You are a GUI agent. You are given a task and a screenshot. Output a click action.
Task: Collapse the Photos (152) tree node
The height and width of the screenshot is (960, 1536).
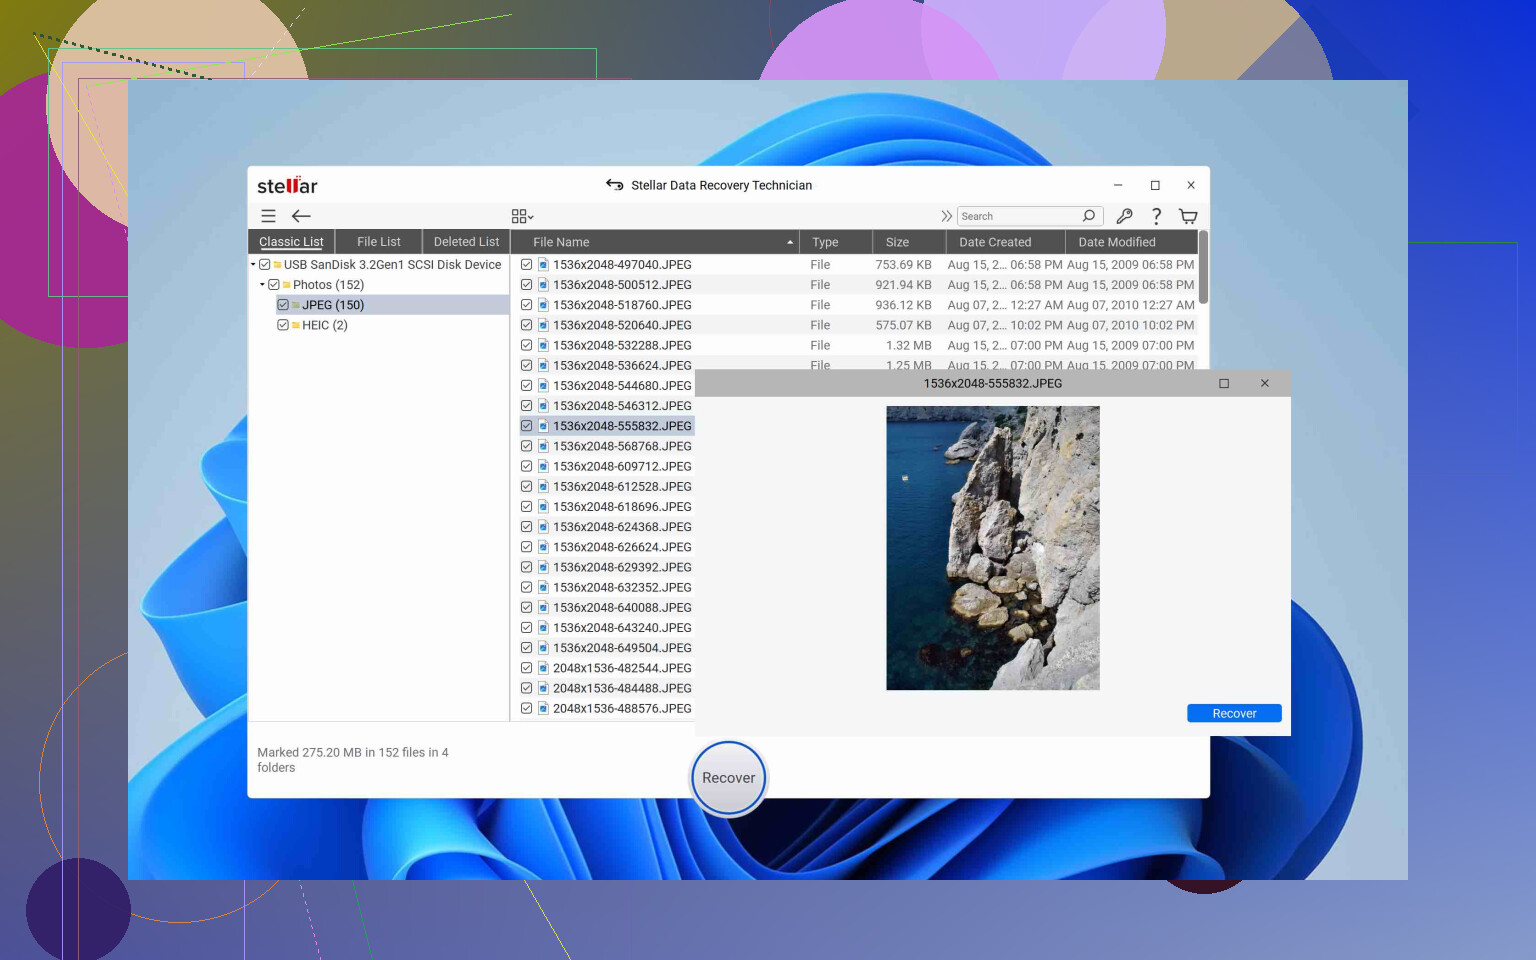263,284
